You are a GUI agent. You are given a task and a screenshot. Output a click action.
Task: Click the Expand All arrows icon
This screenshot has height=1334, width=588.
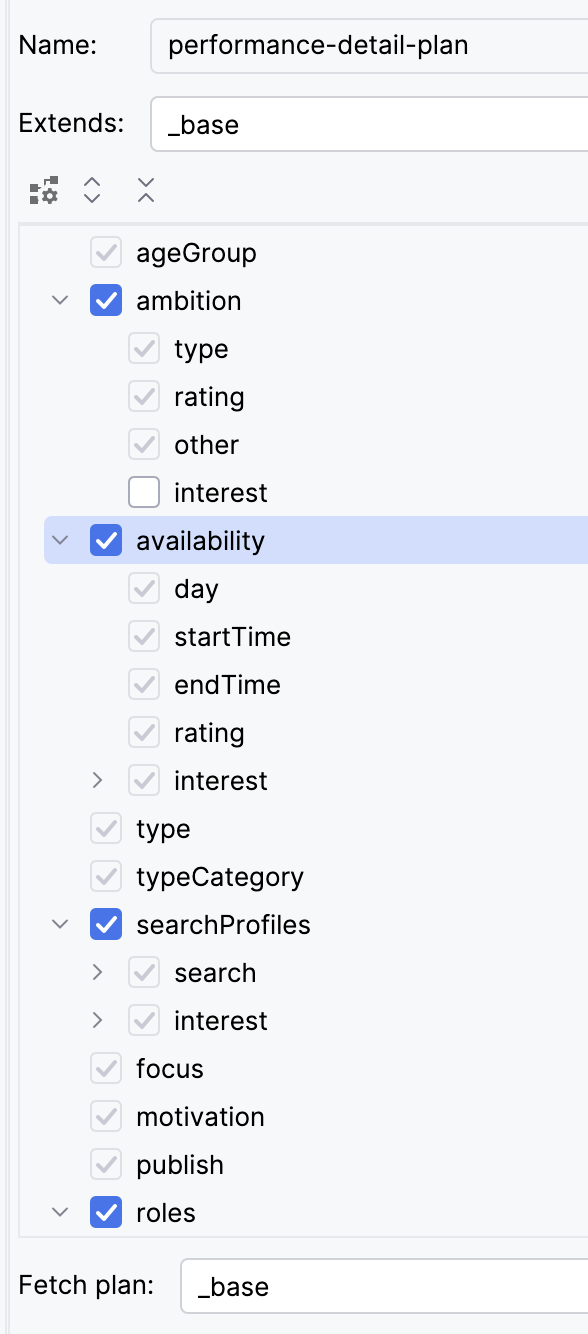tap(92, 190)
